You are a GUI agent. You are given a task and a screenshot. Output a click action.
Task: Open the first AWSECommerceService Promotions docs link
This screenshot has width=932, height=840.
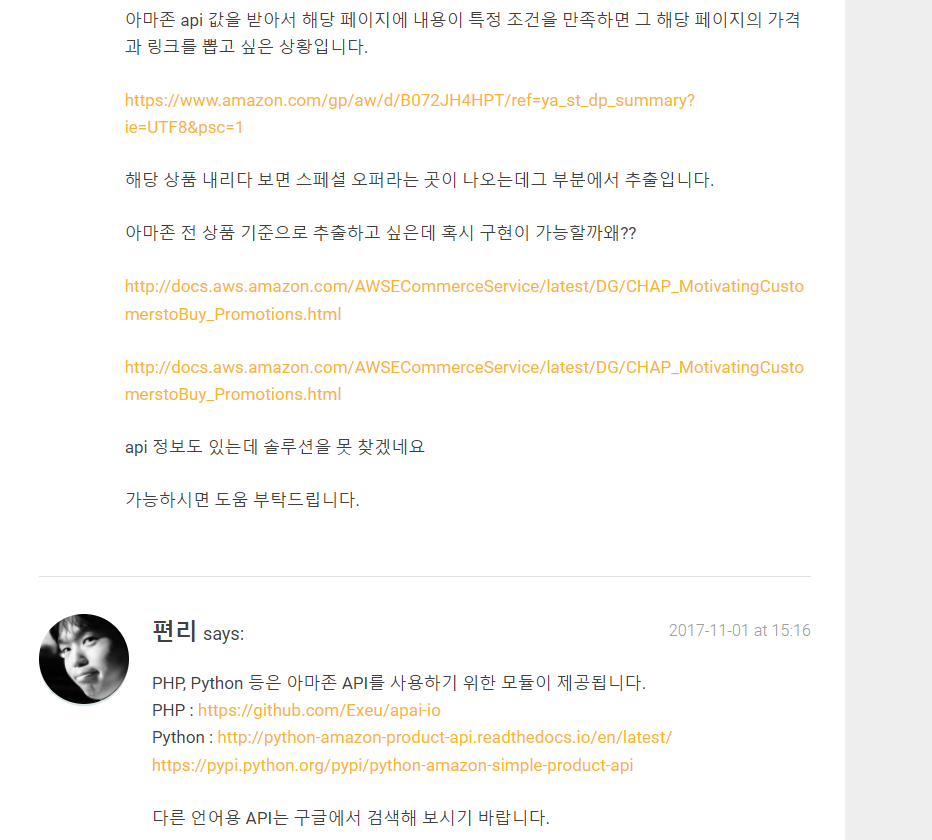click(x=464, y=300)
